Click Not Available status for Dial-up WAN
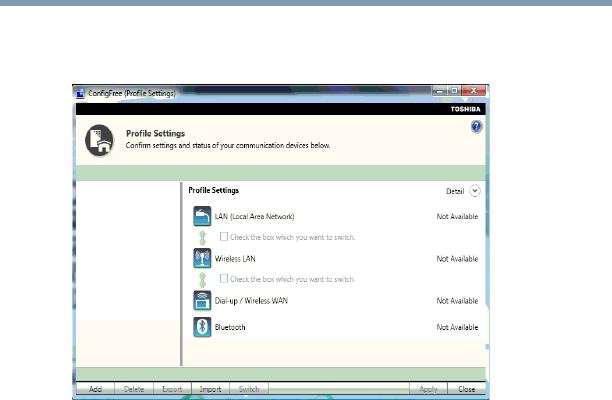 [457, 301]
